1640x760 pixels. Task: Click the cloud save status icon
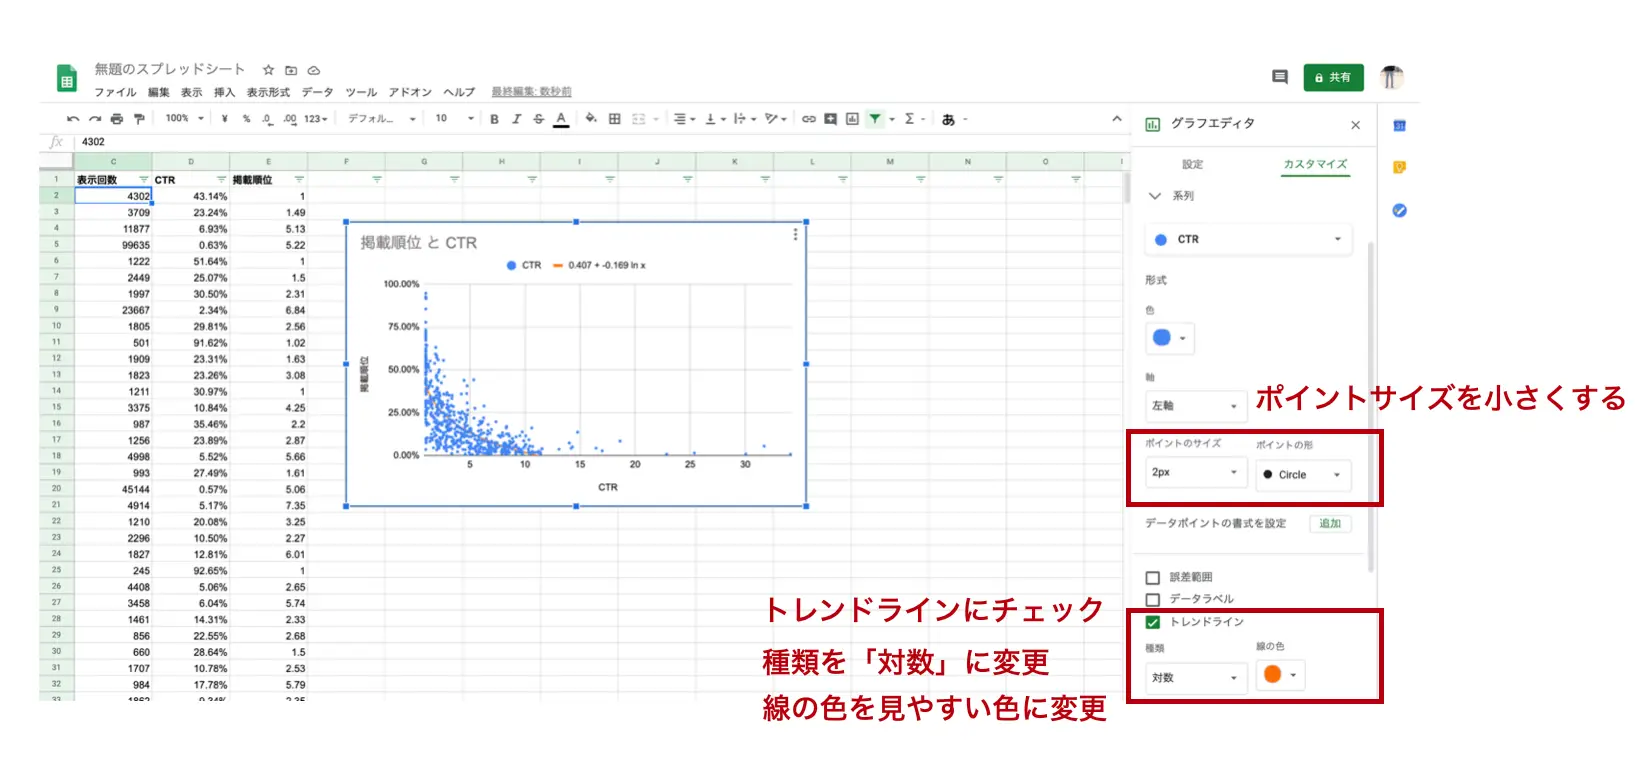pyautogui.click(x=313, y=70)
